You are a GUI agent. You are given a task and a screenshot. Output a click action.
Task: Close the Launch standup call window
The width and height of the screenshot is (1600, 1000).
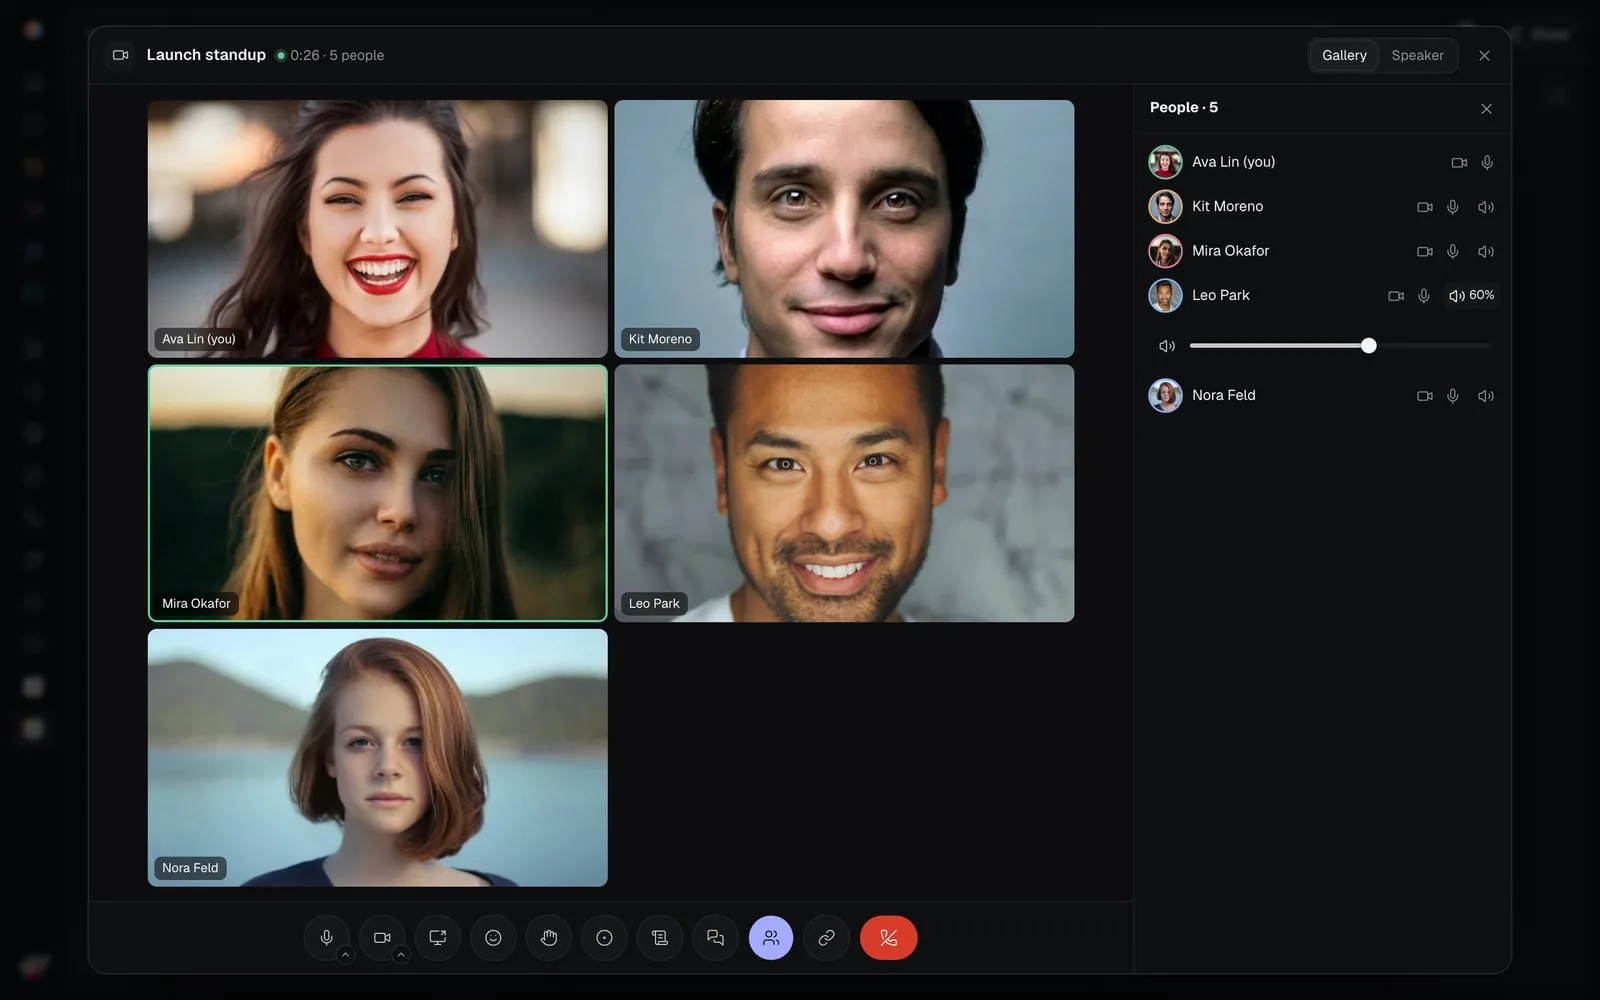[x=1484, y=56]
